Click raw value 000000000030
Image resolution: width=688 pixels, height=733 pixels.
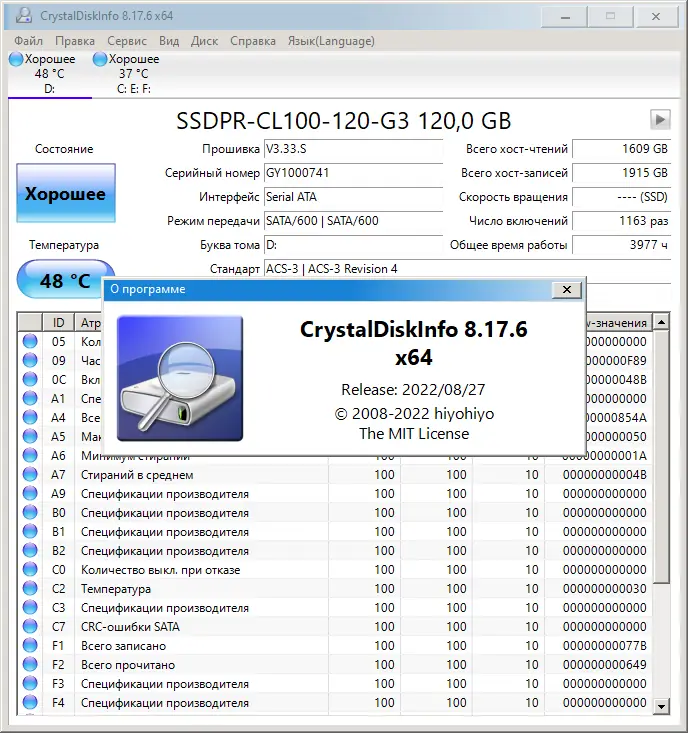point(605,589)
